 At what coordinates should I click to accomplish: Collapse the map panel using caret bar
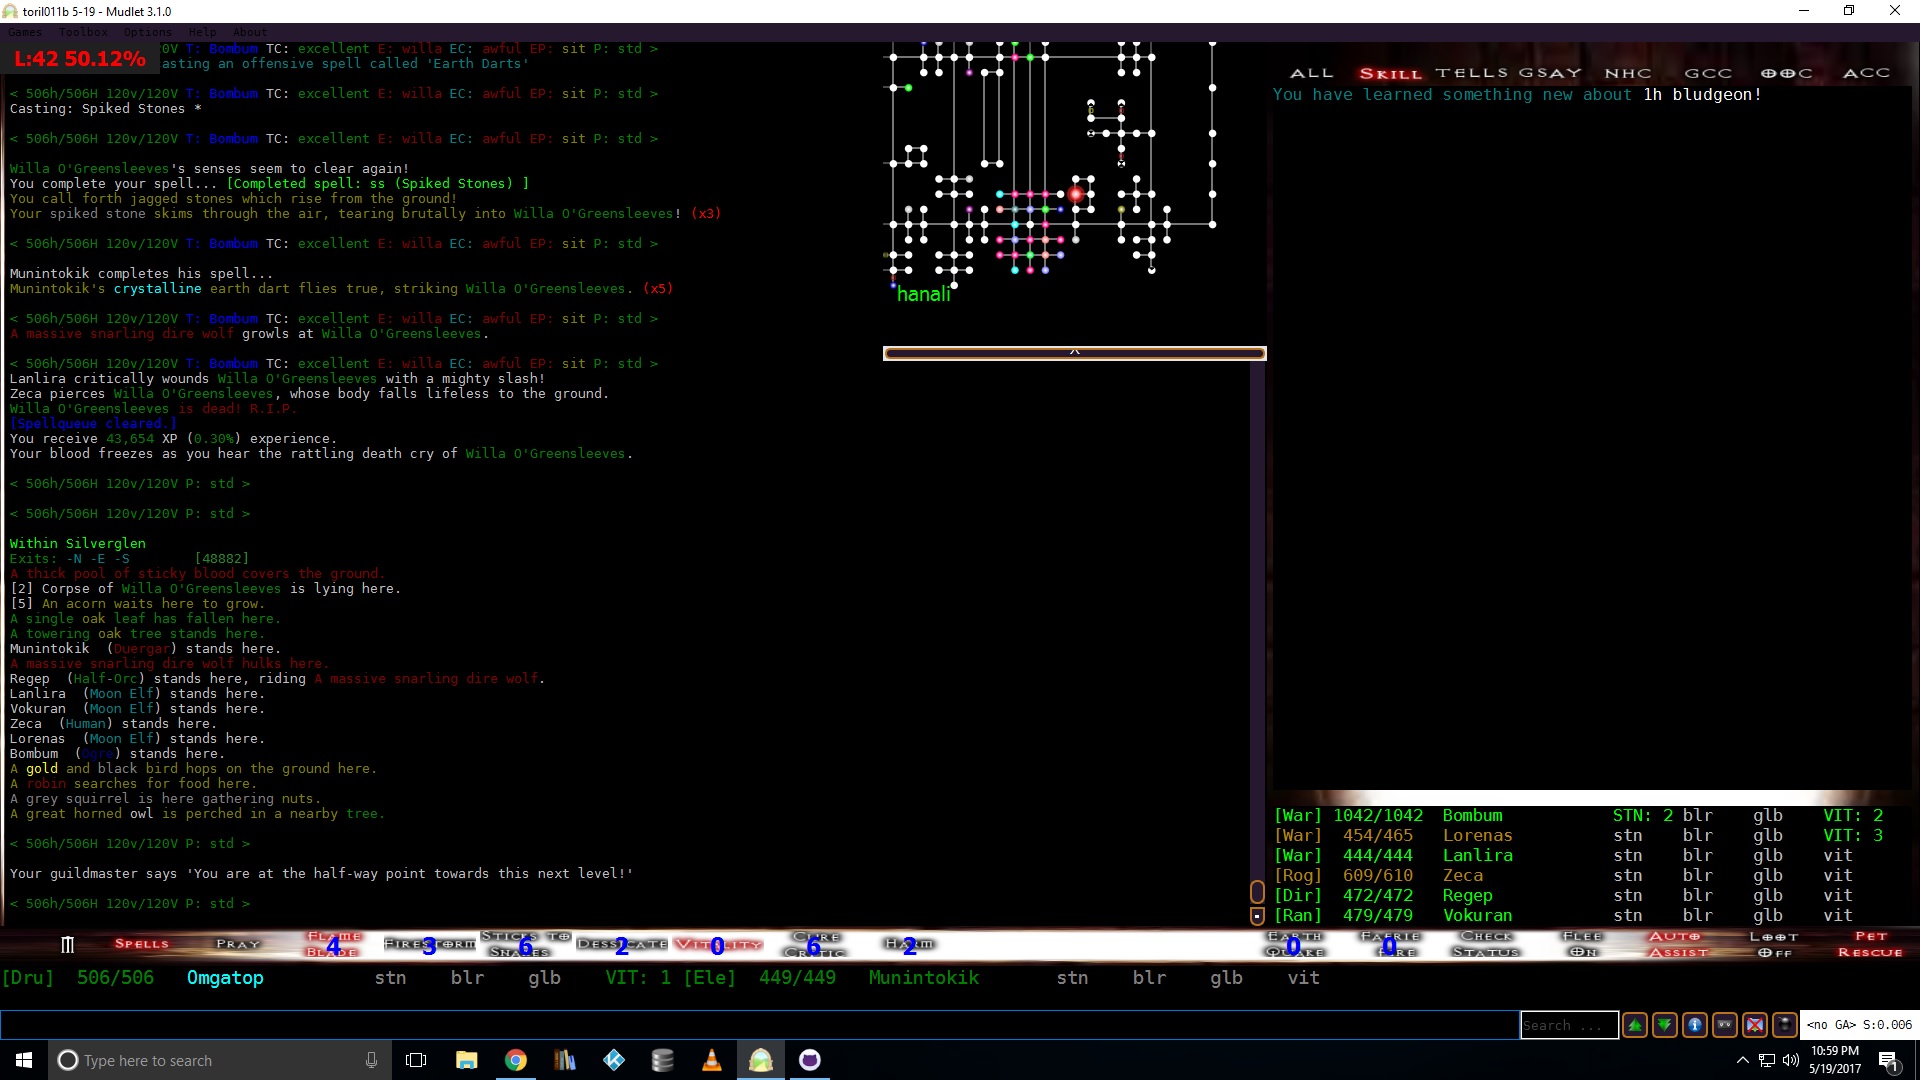(x=1074, y=353)
